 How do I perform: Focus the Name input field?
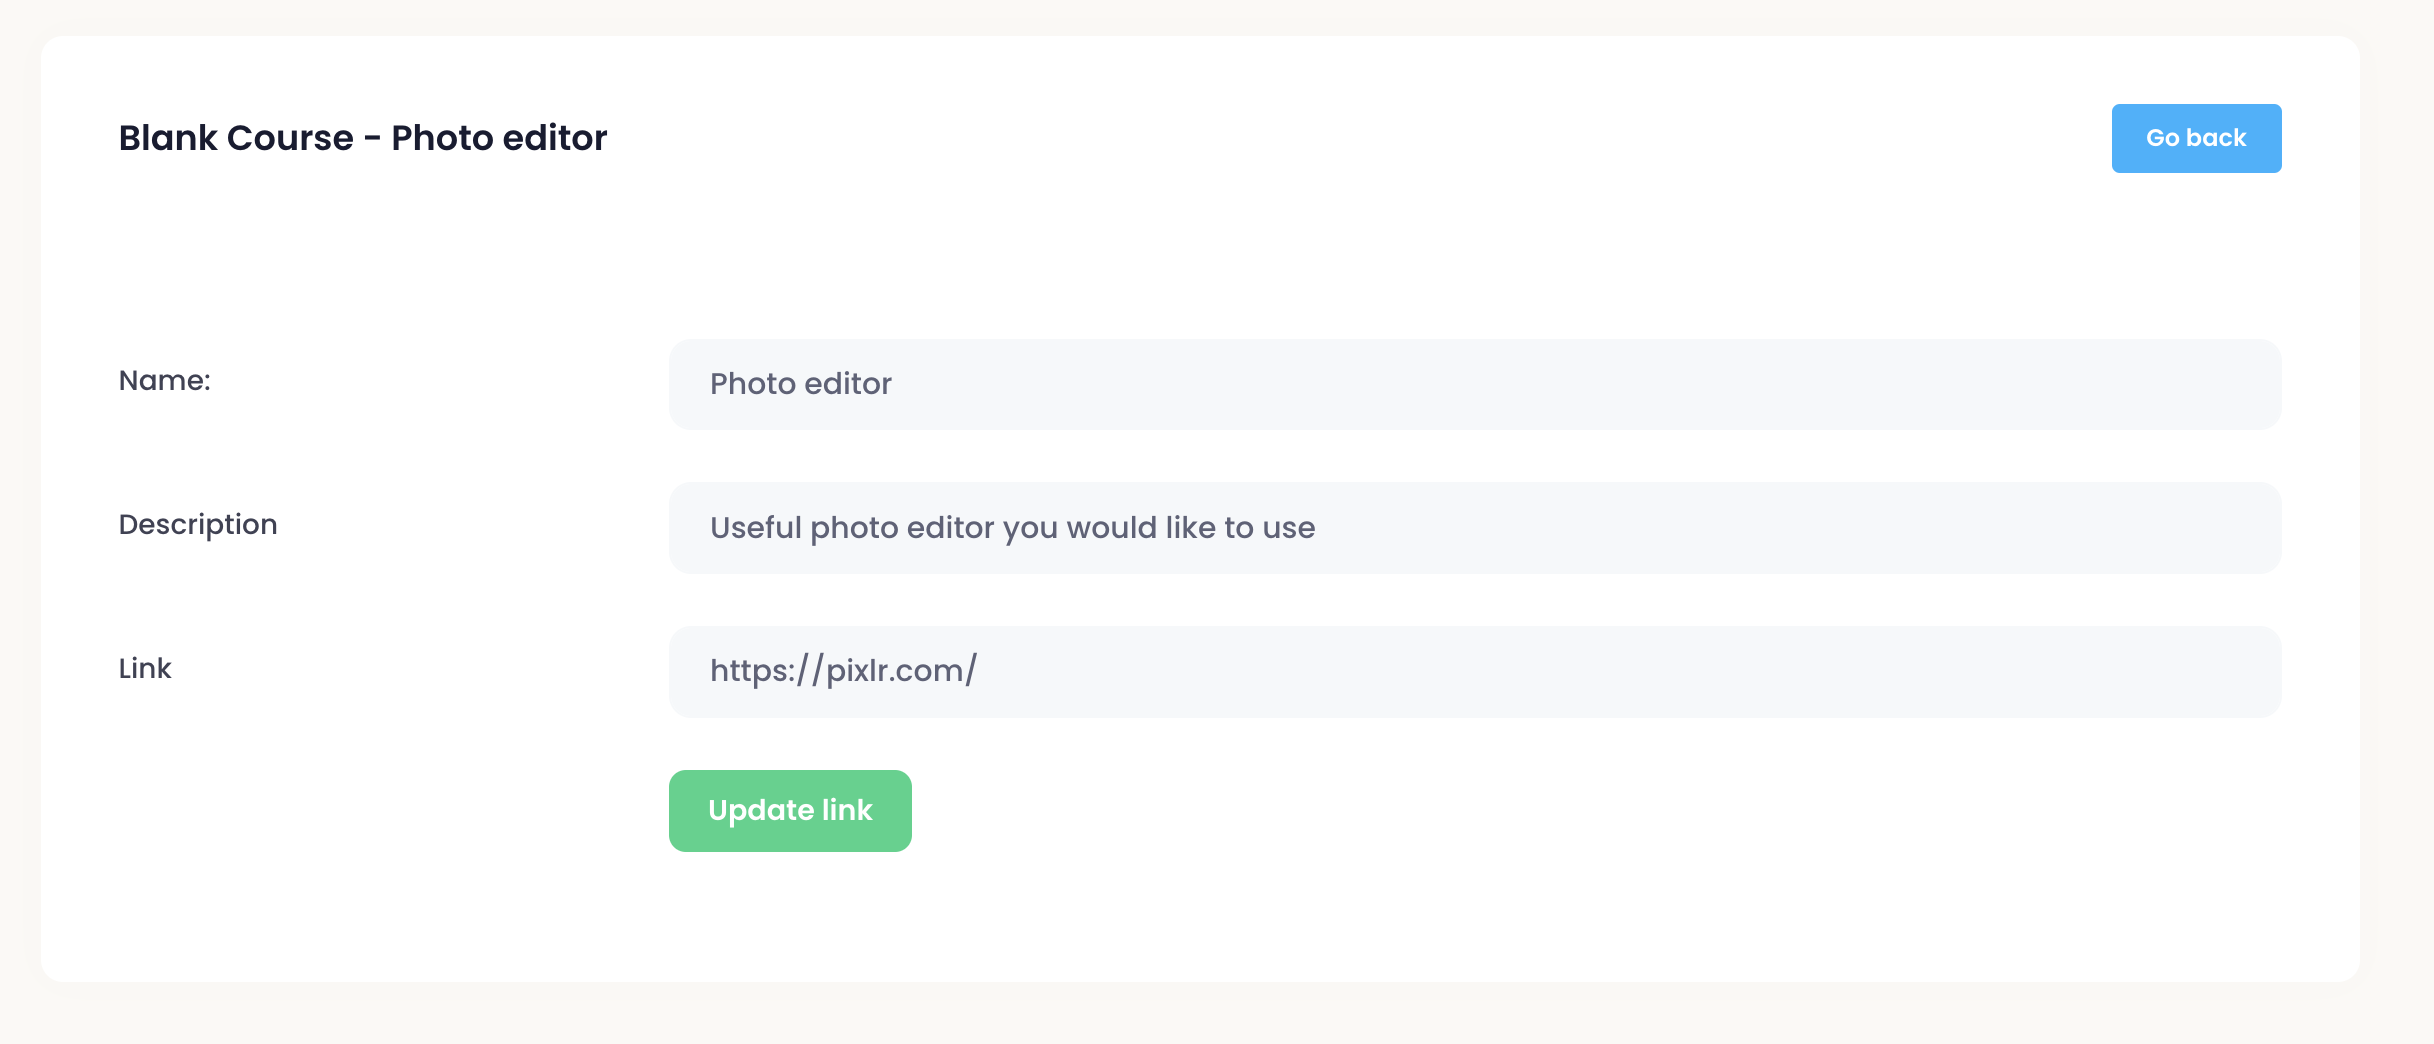point(1474,384)
